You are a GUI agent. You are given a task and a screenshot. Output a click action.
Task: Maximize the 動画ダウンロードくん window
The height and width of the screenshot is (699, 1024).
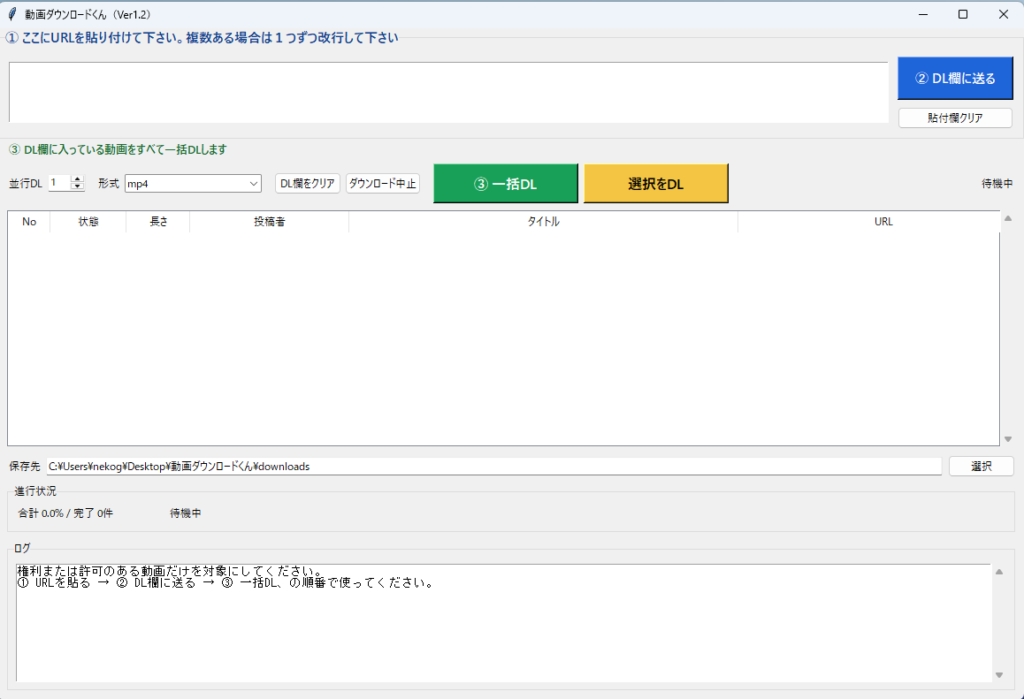point(963,14)
